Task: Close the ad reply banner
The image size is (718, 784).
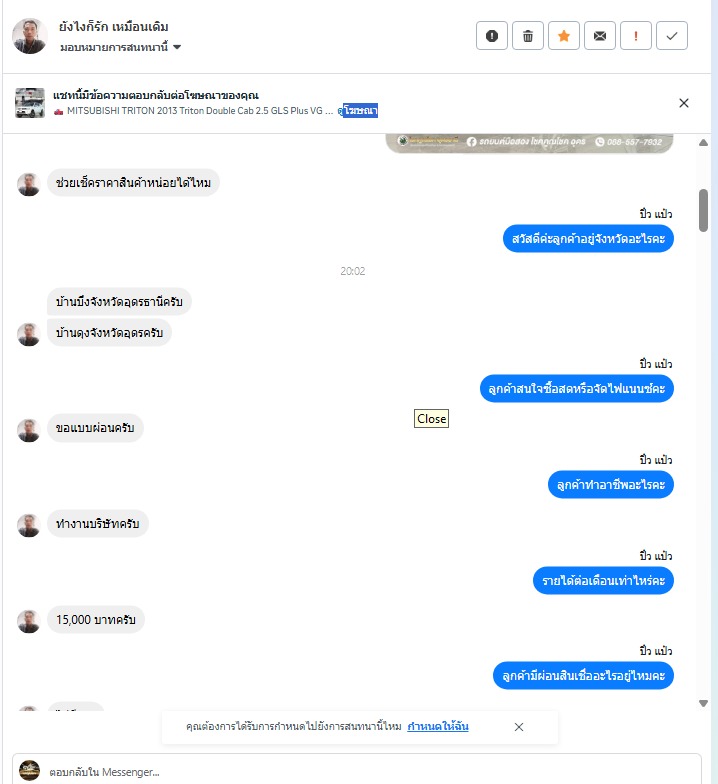Action: coord(684,103)
